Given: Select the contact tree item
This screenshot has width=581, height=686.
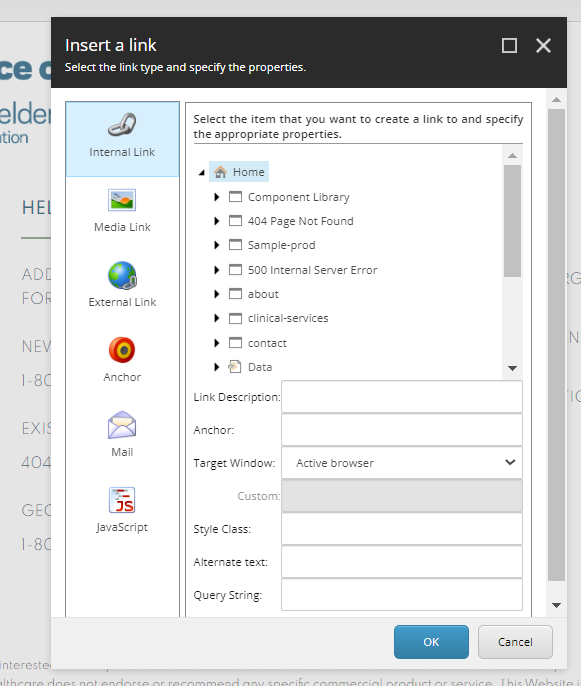Looking at the screenshot, I should click(267, 343).
